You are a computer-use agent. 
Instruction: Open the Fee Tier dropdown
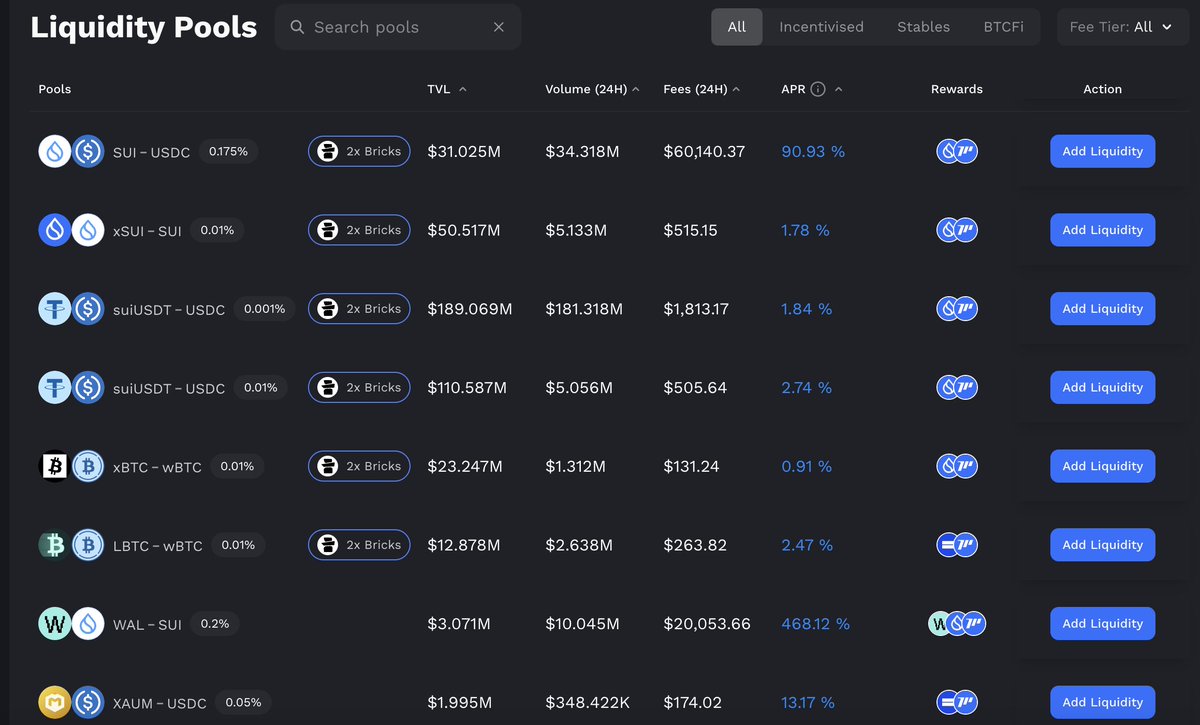tap(1120, 27)
